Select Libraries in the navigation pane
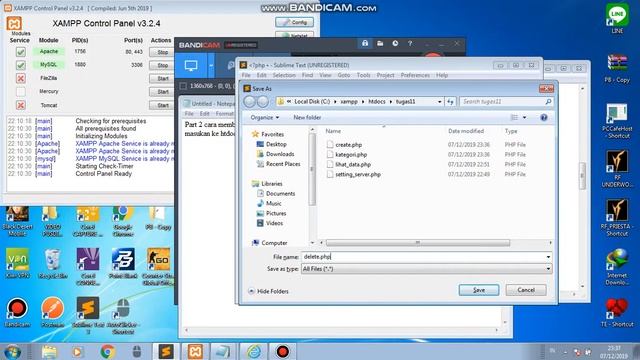This screenshot has height=360, width=640. click(271, 184)
